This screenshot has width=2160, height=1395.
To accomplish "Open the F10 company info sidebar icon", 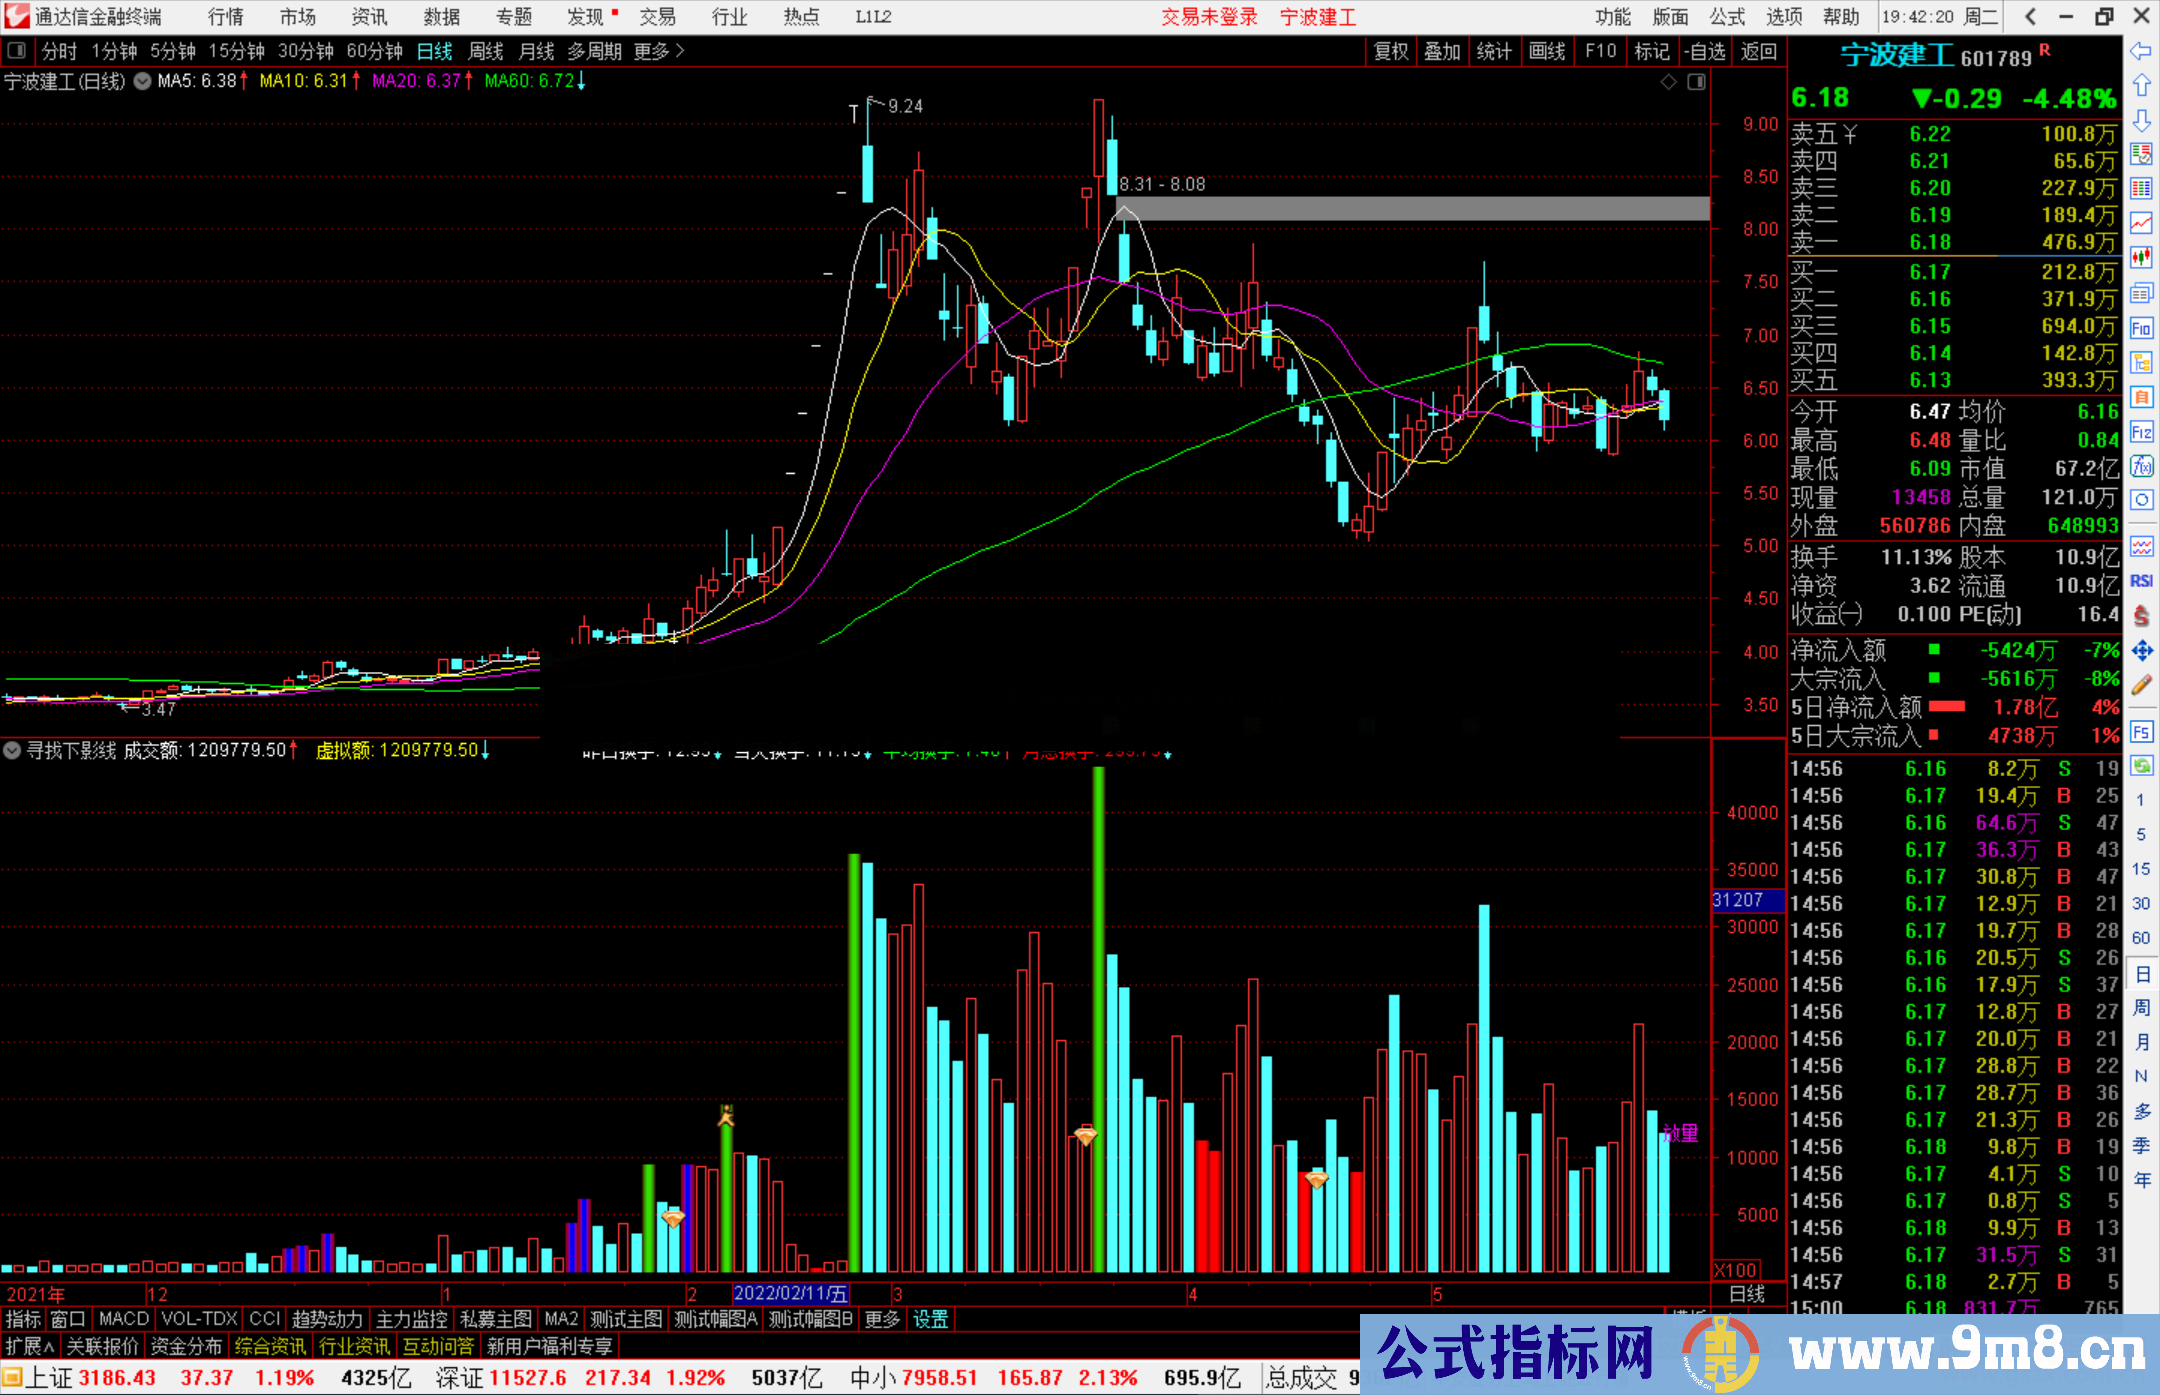I will [x=2141, y=328].
